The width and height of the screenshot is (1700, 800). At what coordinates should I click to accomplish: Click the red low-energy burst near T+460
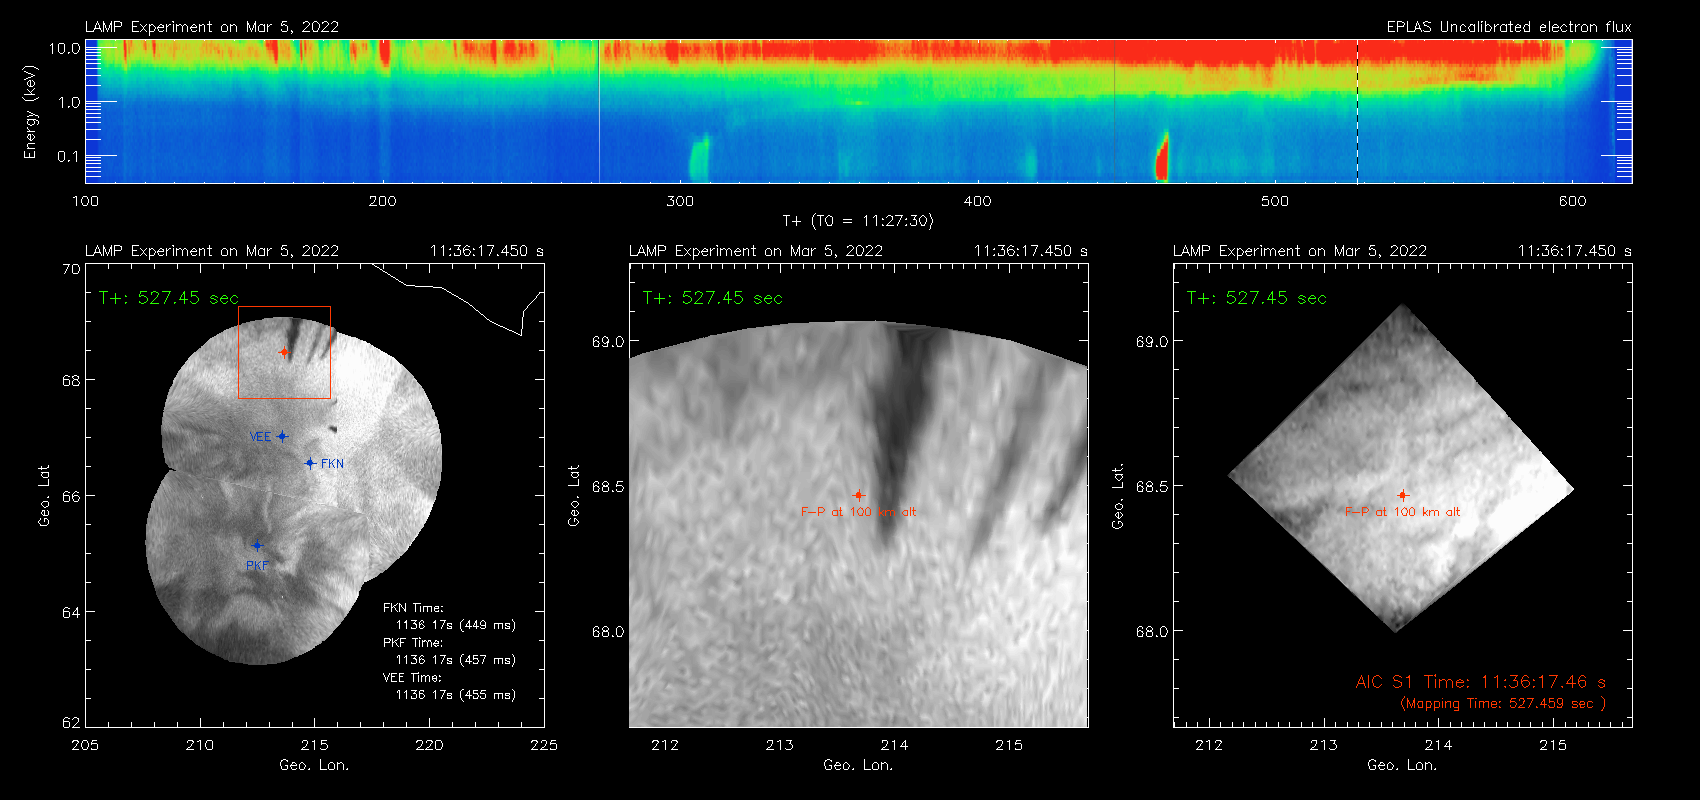(1162, 158)
